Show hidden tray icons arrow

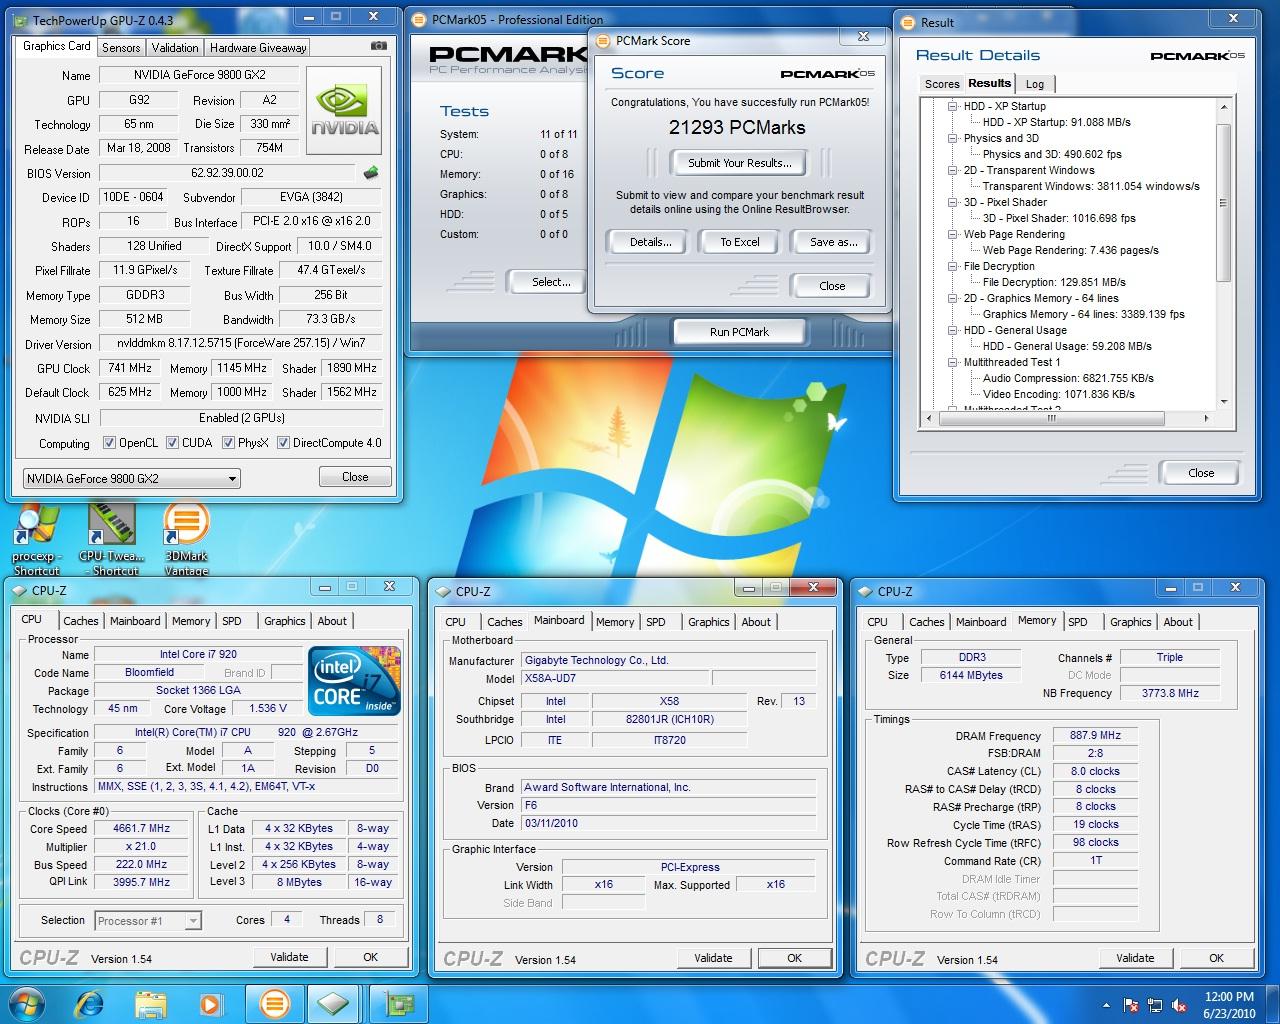1106,1004
